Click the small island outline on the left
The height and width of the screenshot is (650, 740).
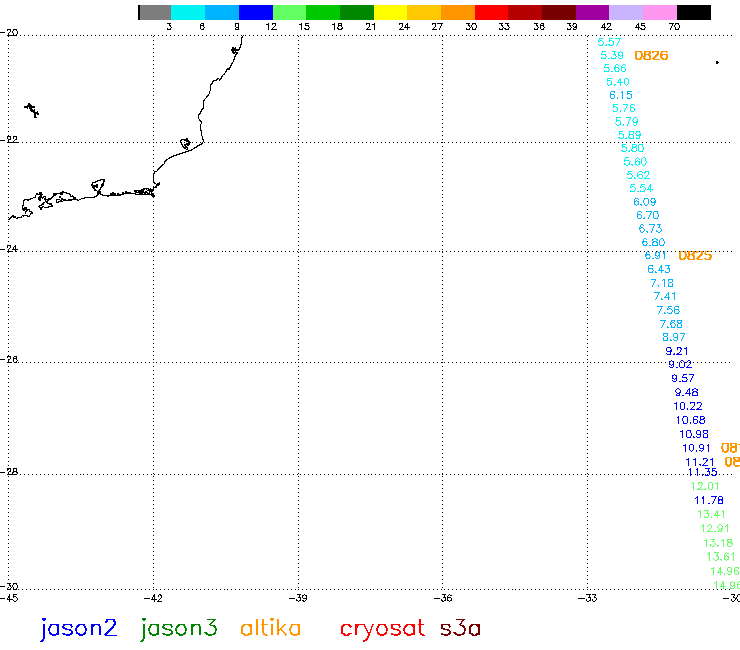click(x=32, y=110)
